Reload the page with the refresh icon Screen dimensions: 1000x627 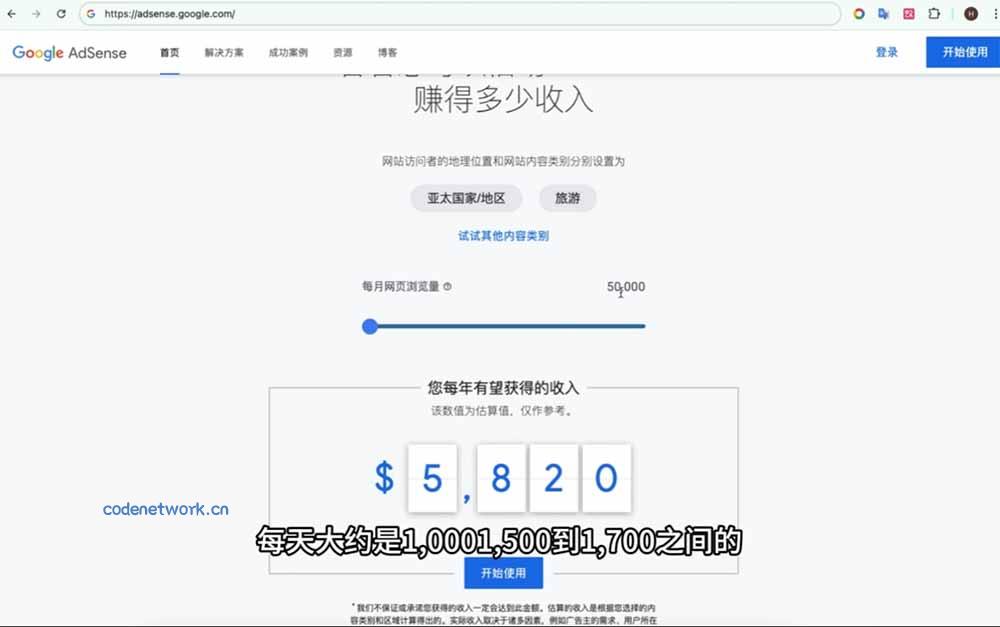click(61, 13)
